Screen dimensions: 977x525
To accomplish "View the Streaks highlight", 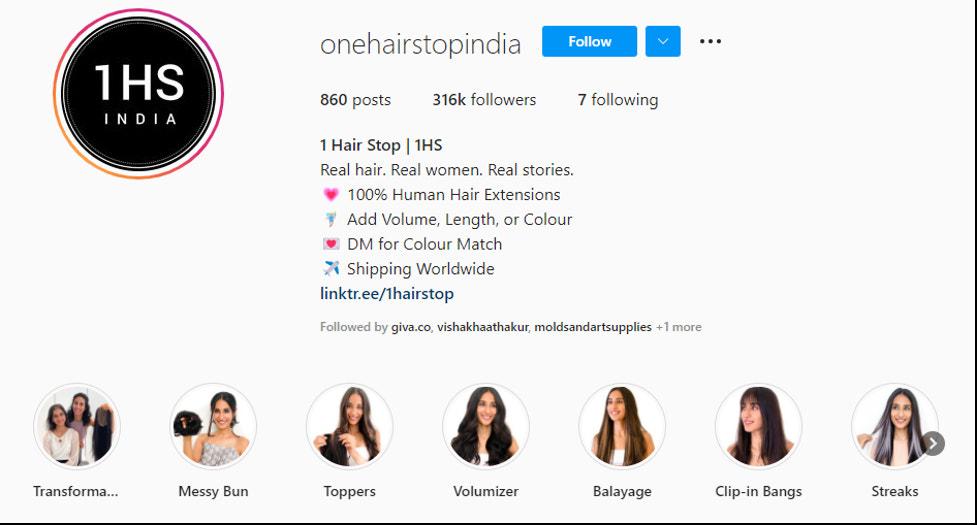I will 895,426.
